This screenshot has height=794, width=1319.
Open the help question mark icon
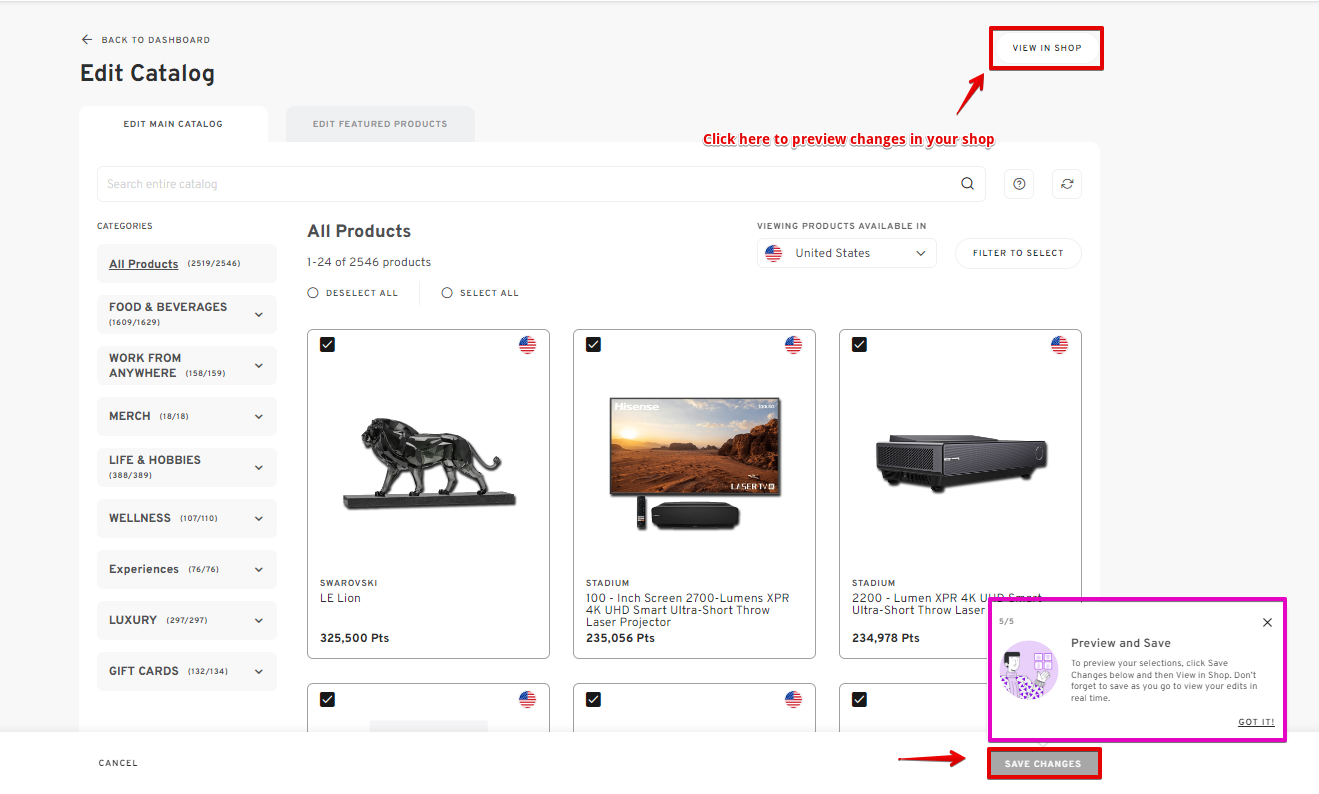(1019, 184)
